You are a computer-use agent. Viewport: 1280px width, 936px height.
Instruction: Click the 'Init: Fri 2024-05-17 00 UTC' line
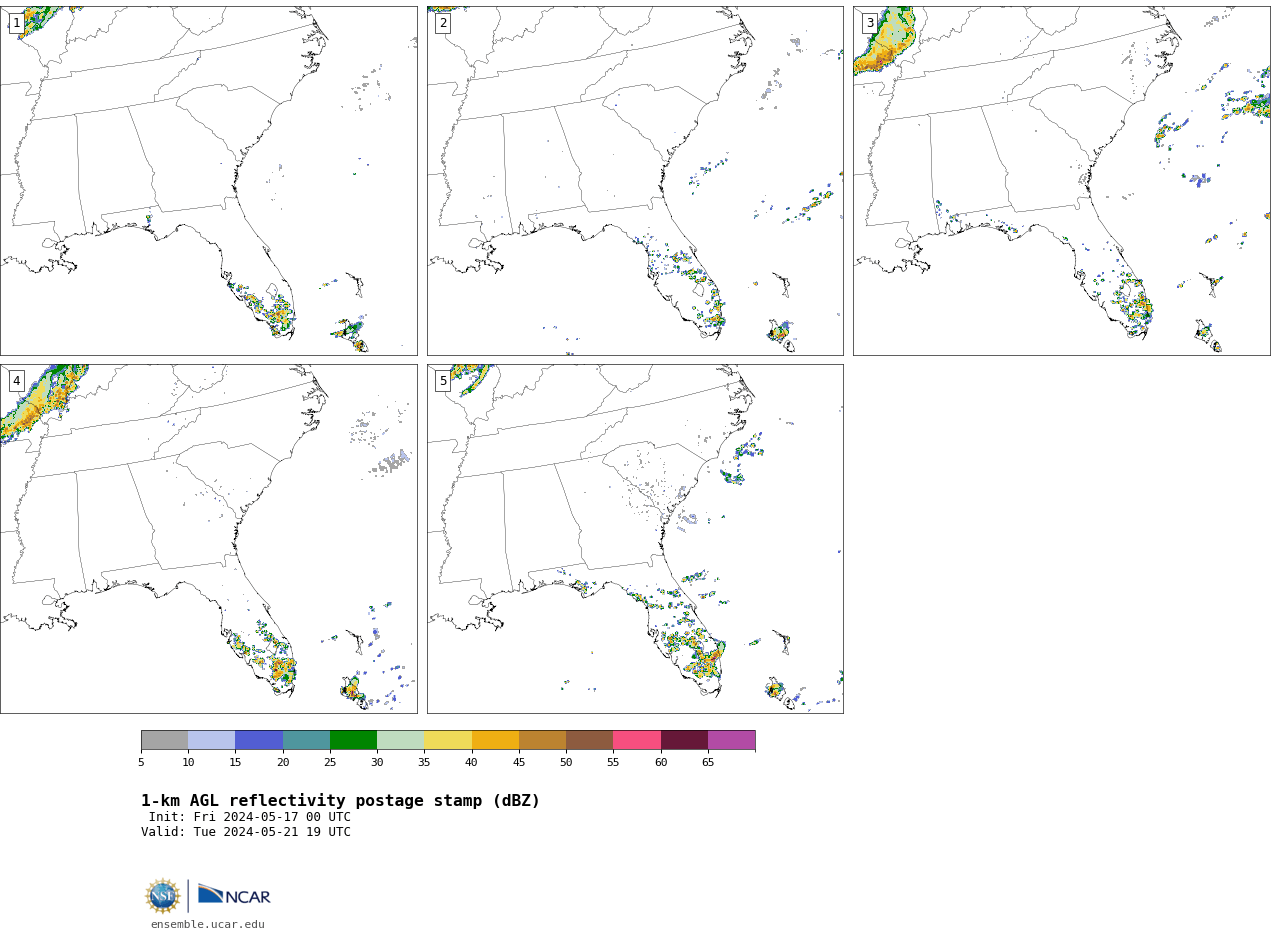(250, 817)
